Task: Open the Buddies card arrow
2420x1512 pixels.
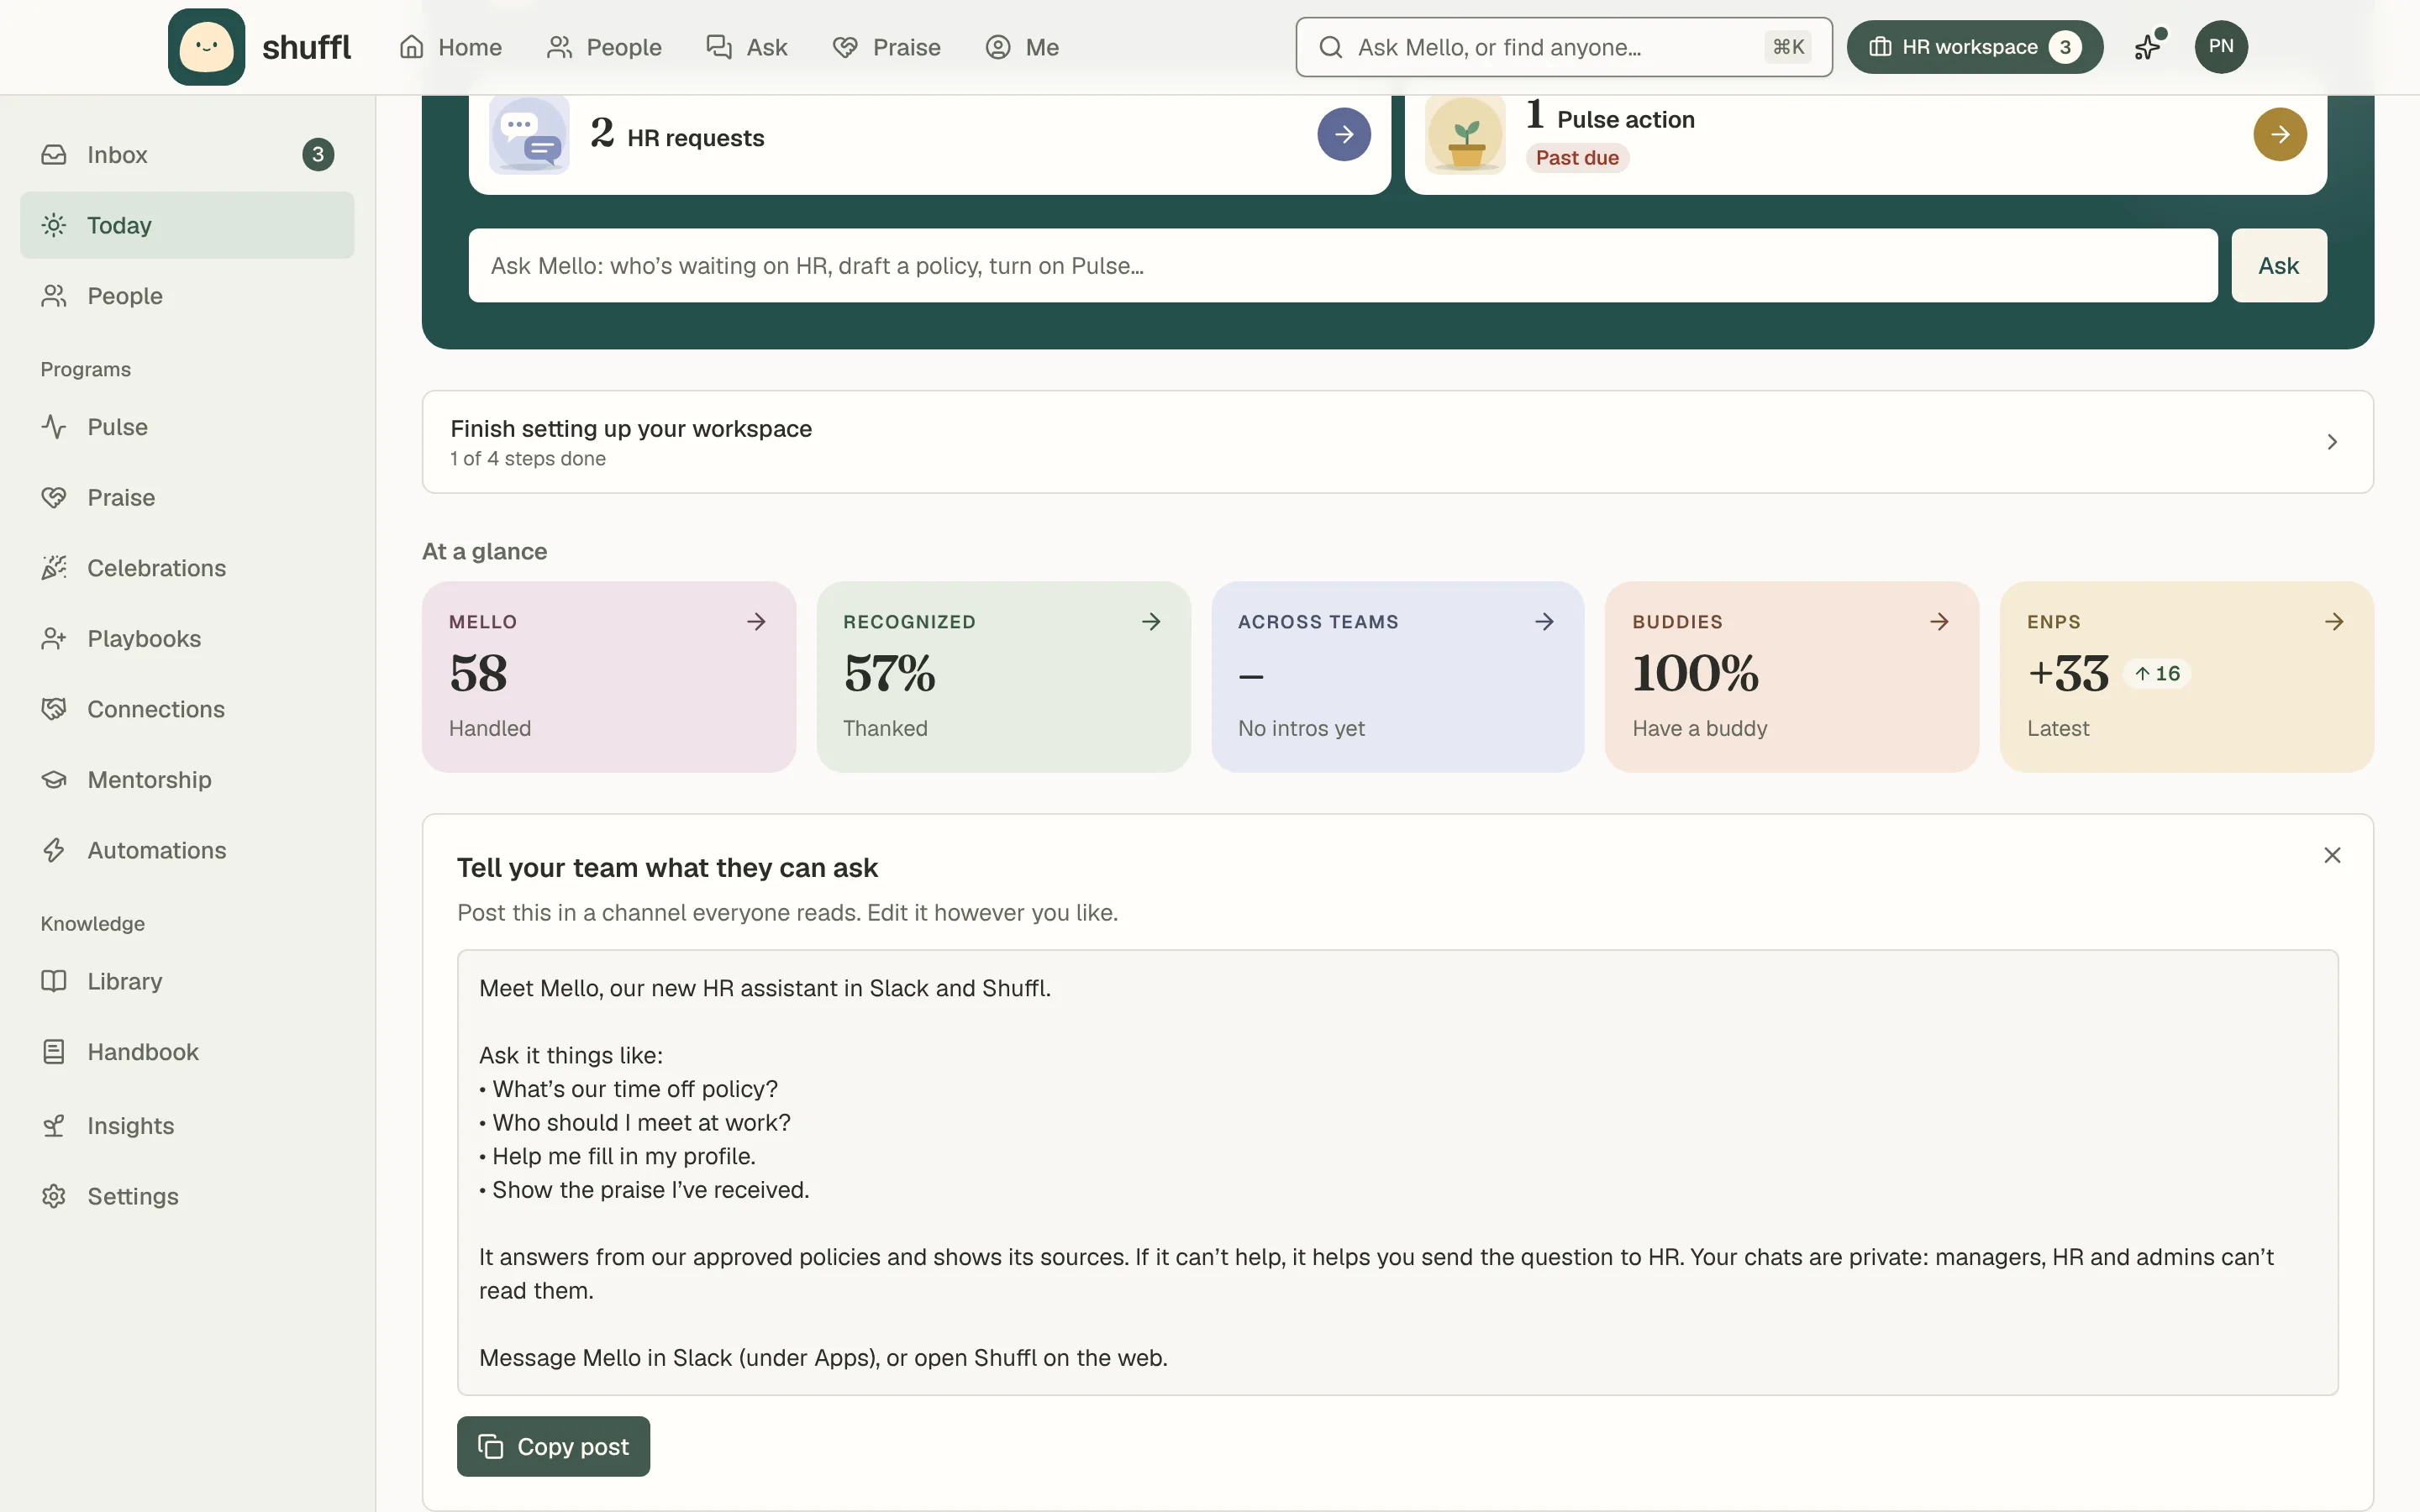Action: tap(1939, 622)
